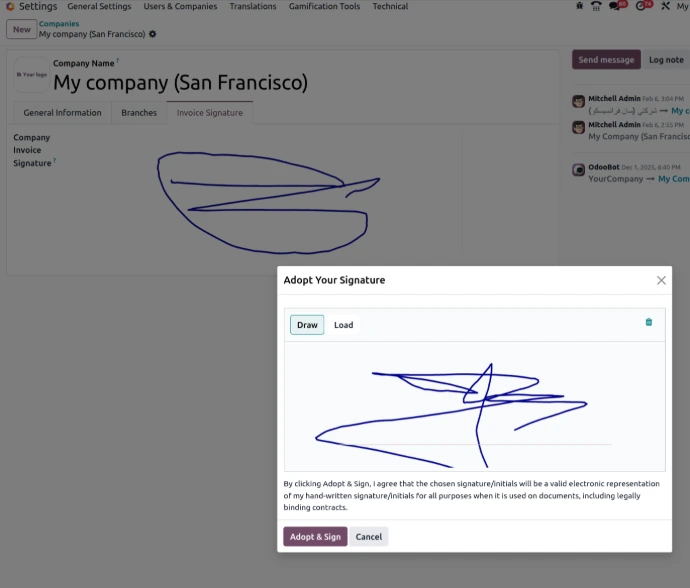Expand the Users & Companies menu
The image size is (690, 588).
click(x=180, y=6)
